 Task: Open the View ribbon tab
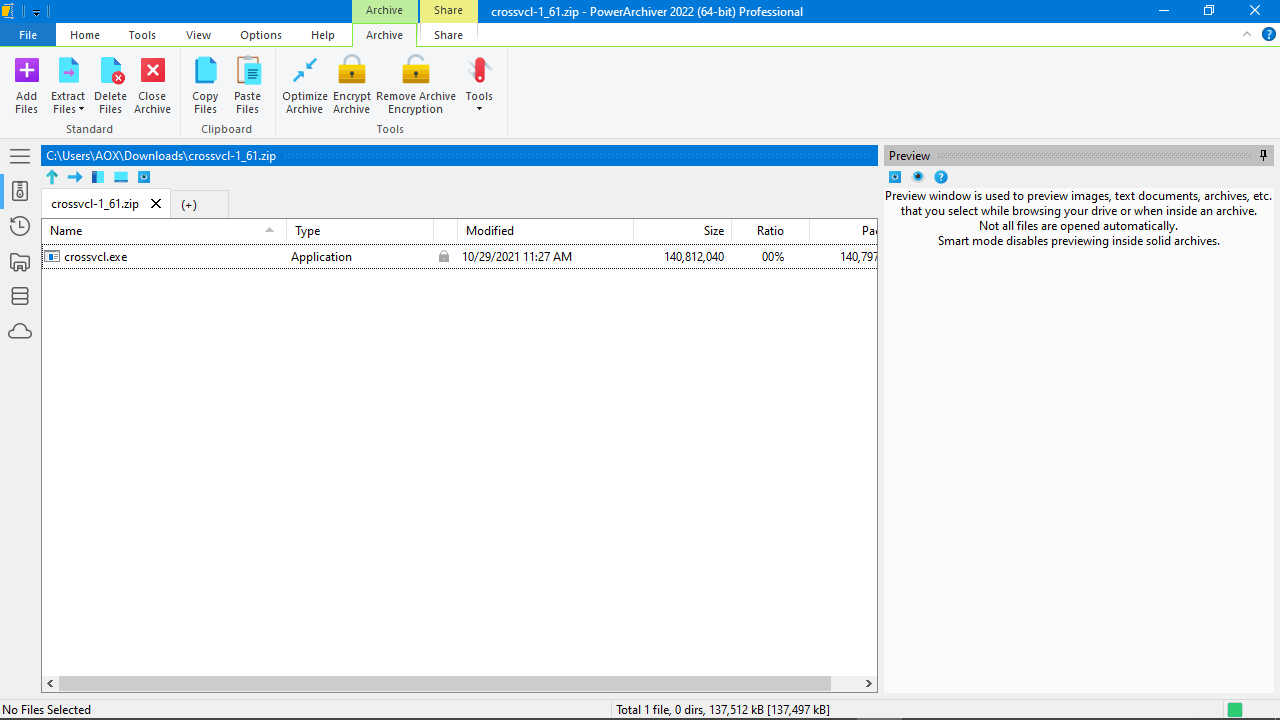[198, 35]
